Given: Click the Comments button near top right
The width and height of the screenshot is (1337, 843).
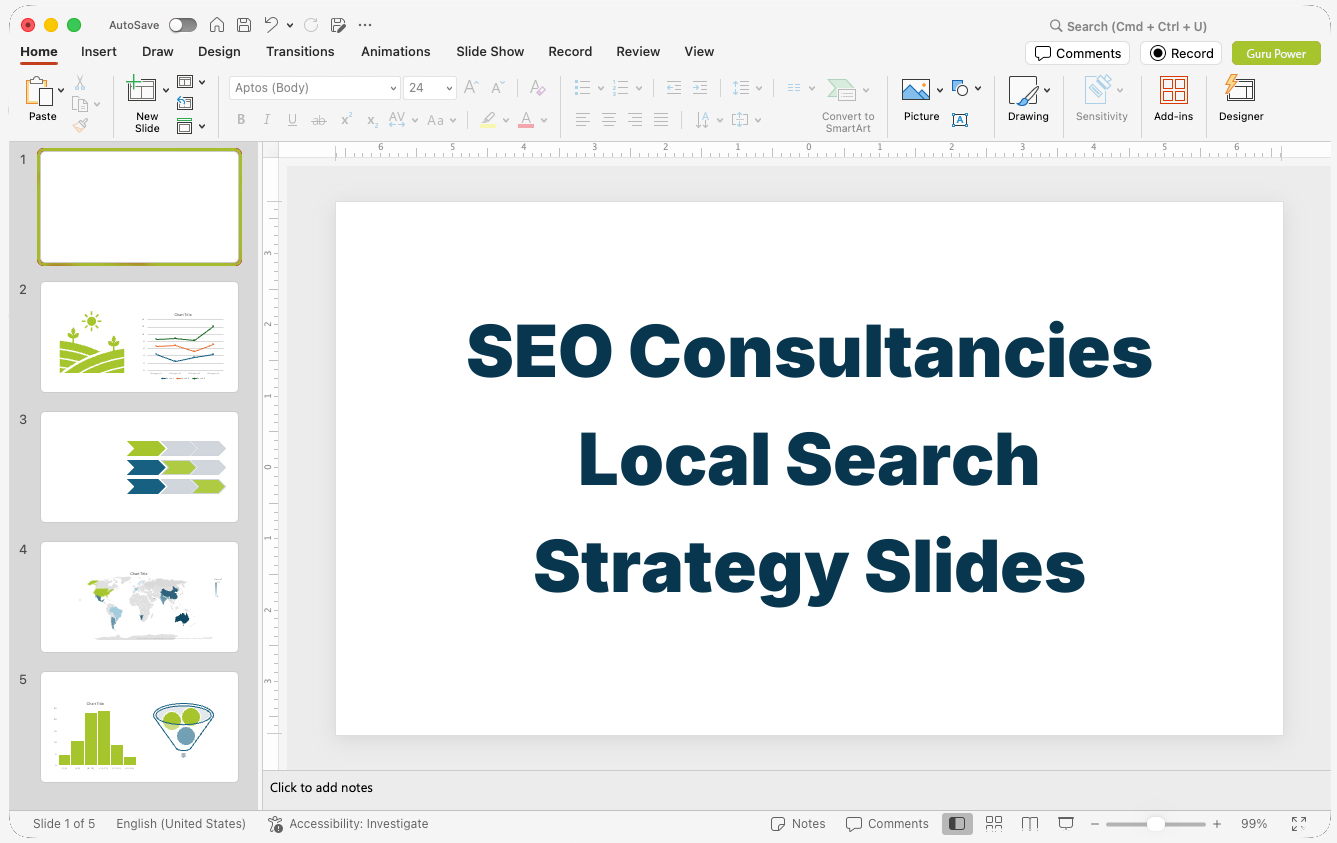Looking at the screenshot, I should 1077,53.
